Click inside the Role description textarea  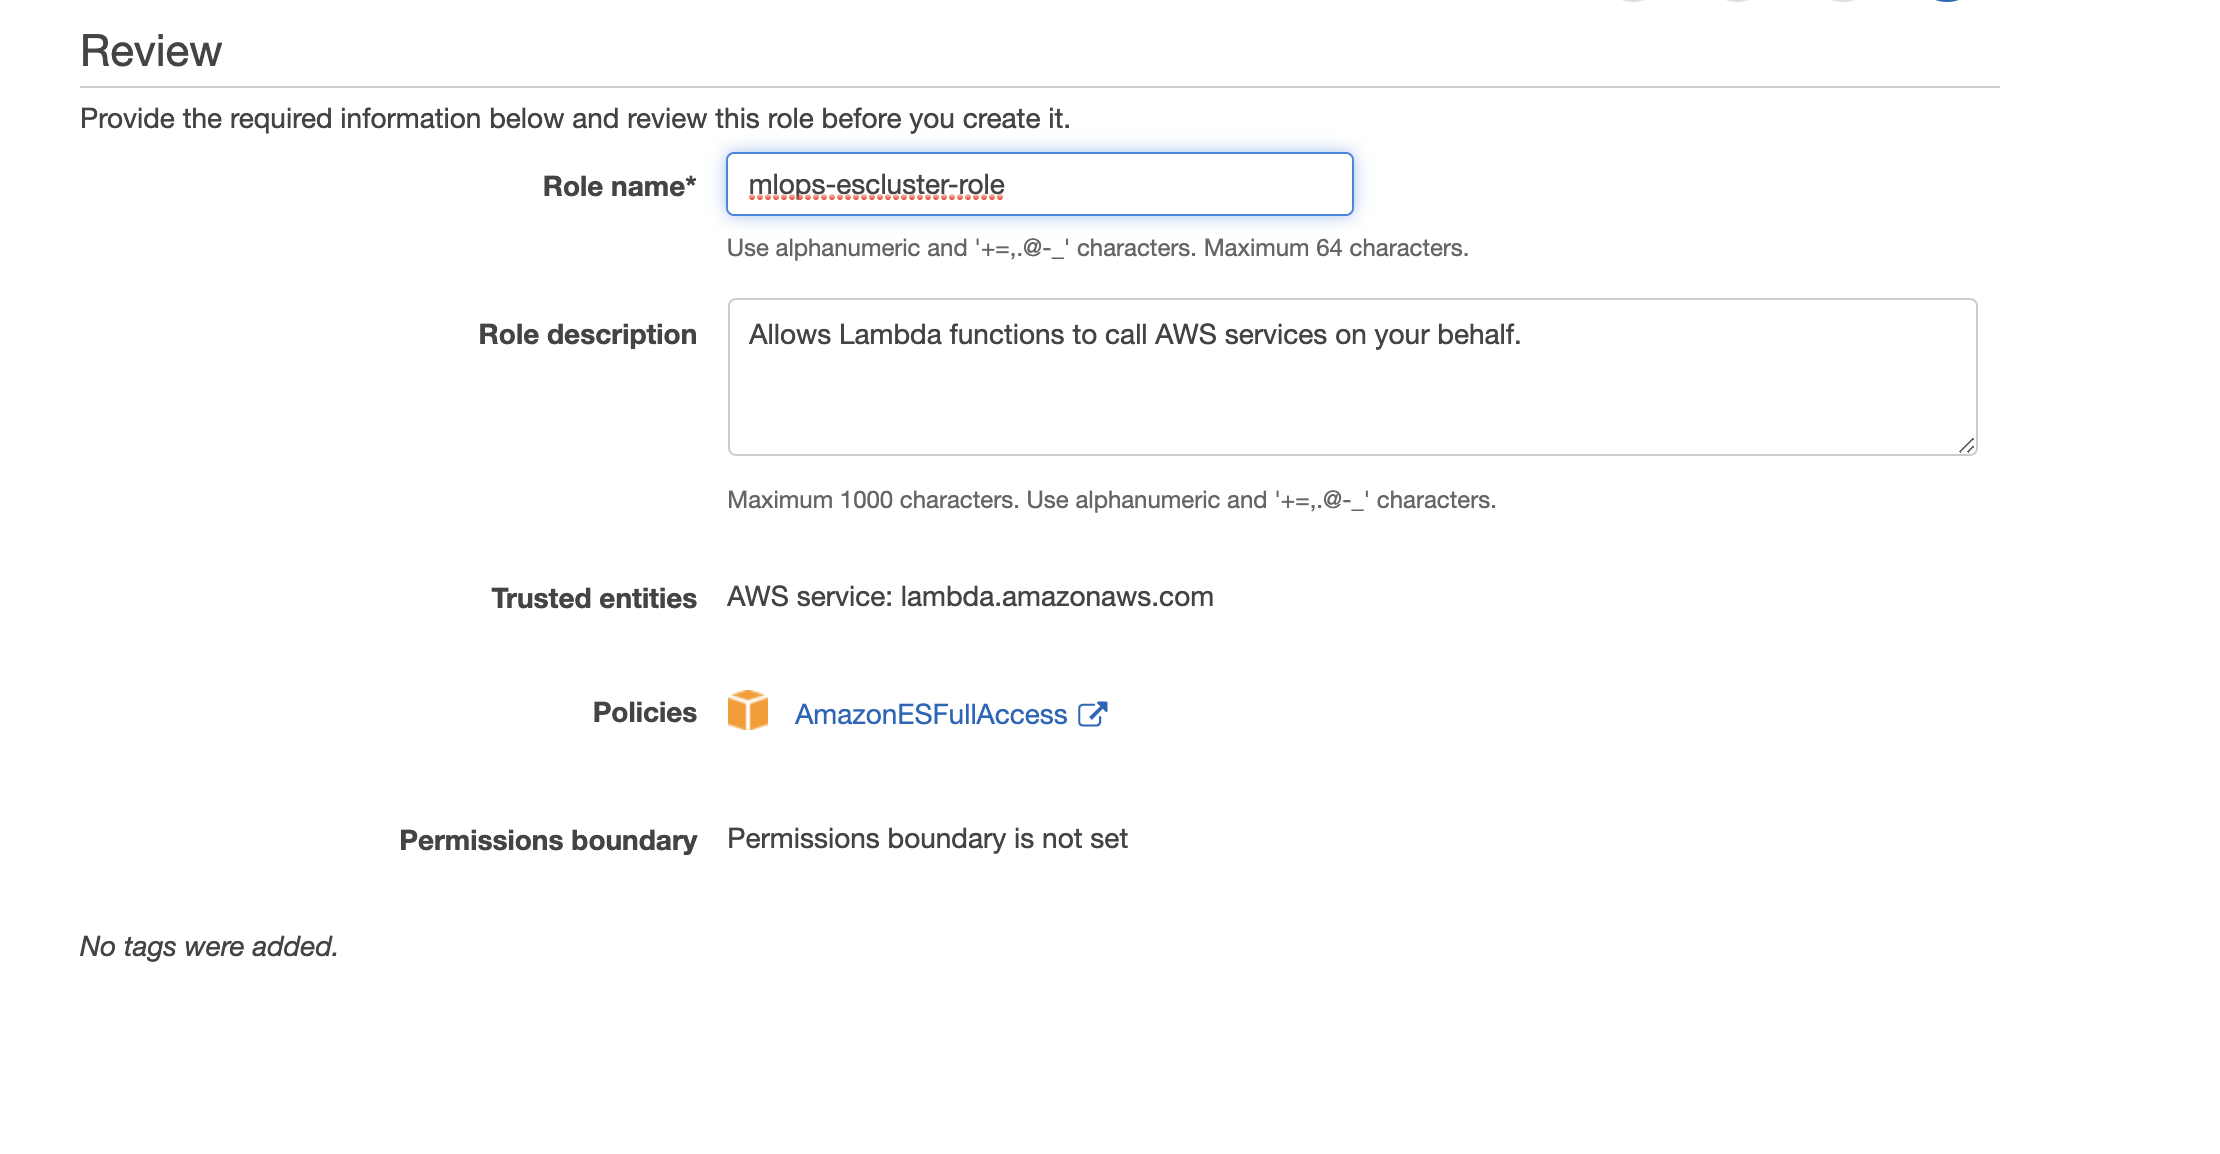point(1352,400)
